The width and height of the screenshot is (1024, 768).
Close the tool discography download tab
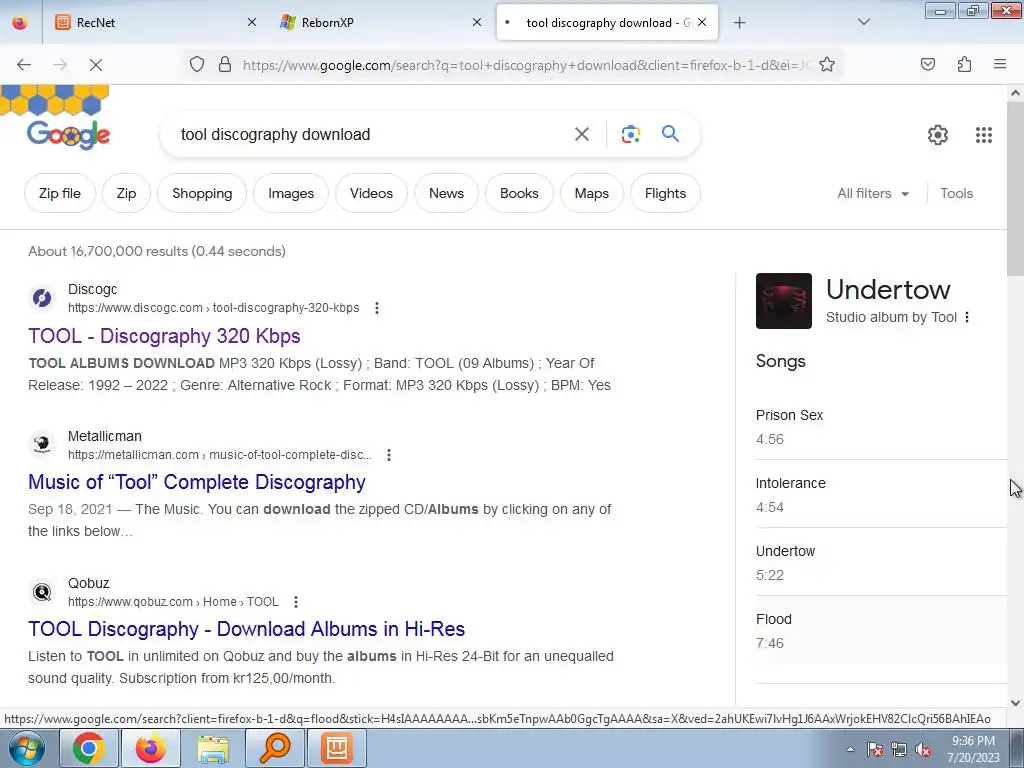[702, 22]
